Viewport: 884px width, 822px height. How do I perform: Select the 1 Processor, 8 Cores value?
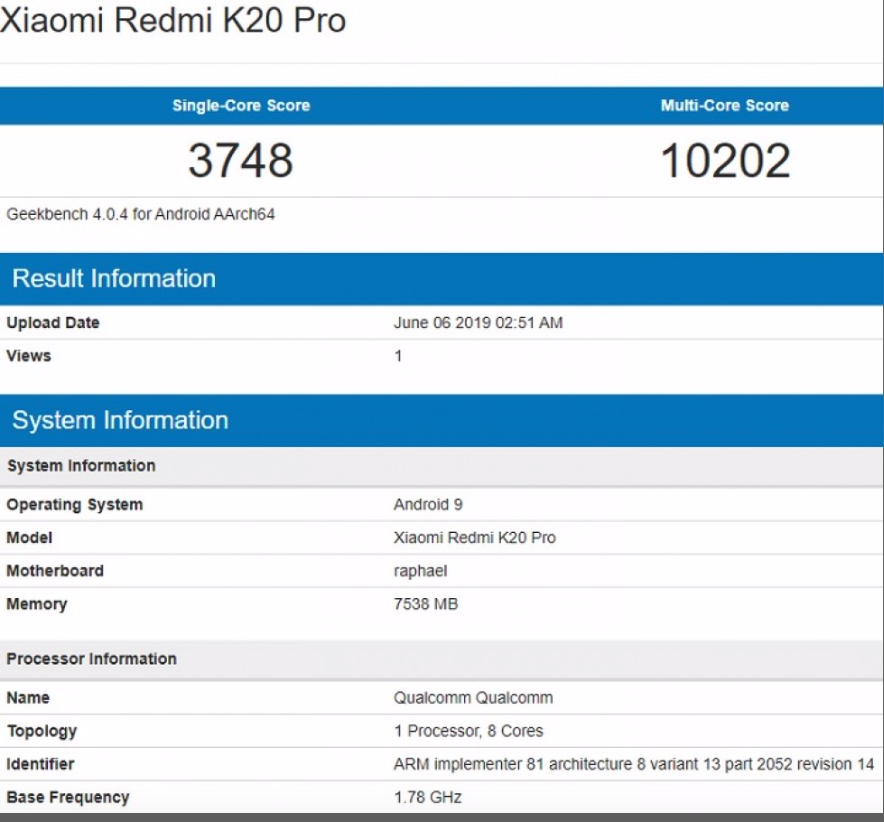pos(468,731)
